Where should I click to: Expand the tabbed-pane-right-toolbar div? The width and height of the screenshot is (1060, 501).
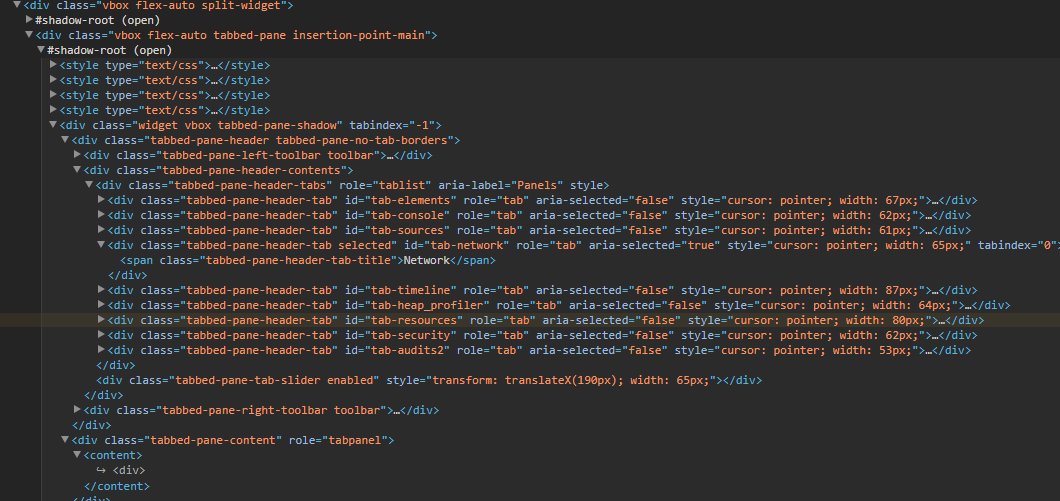[x=78, y=410]
